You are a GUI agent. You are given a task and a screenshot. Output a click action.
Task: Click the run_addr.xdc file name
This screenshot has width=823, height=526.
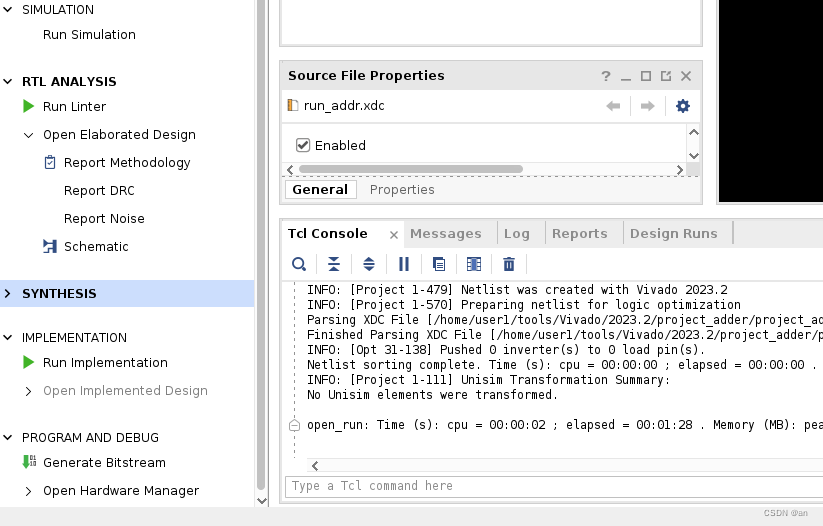(x=344, y=106)
